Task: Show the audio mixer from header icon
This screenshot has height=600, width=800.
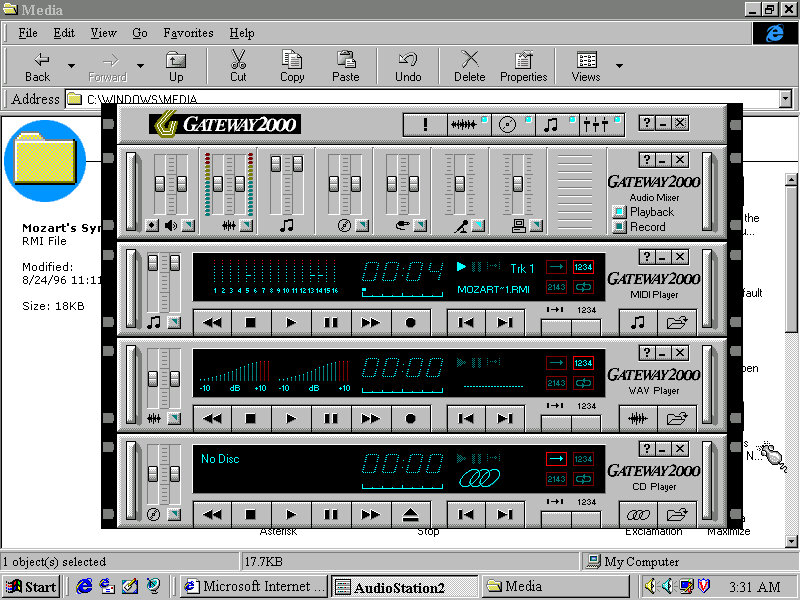Action: click(x=596, y=124)
